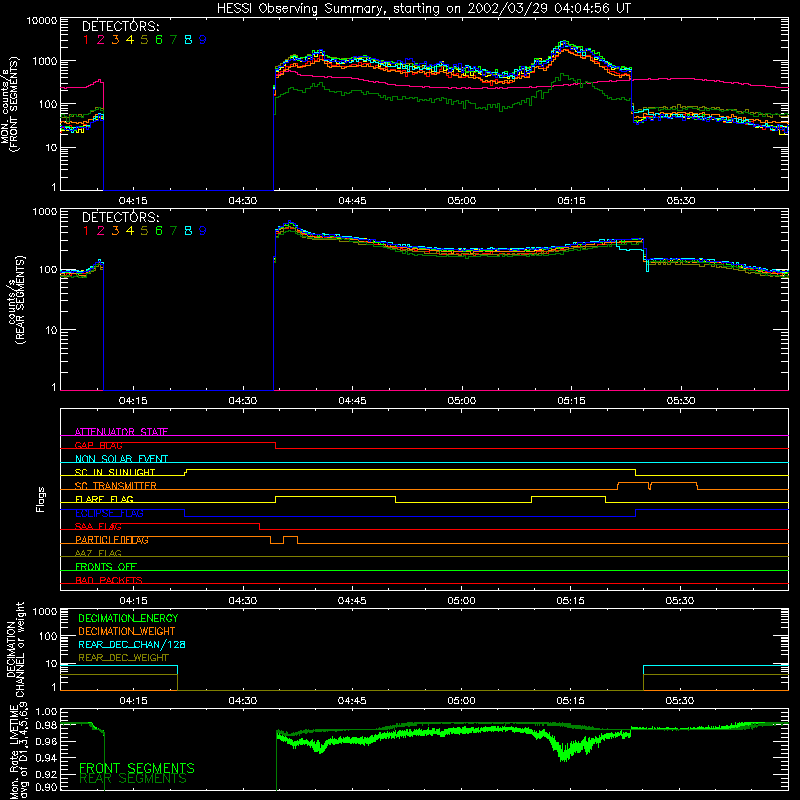Select dark green detector 7 in rear segments legend
Screen dimensions: 800x800
[x=173, y=231]
